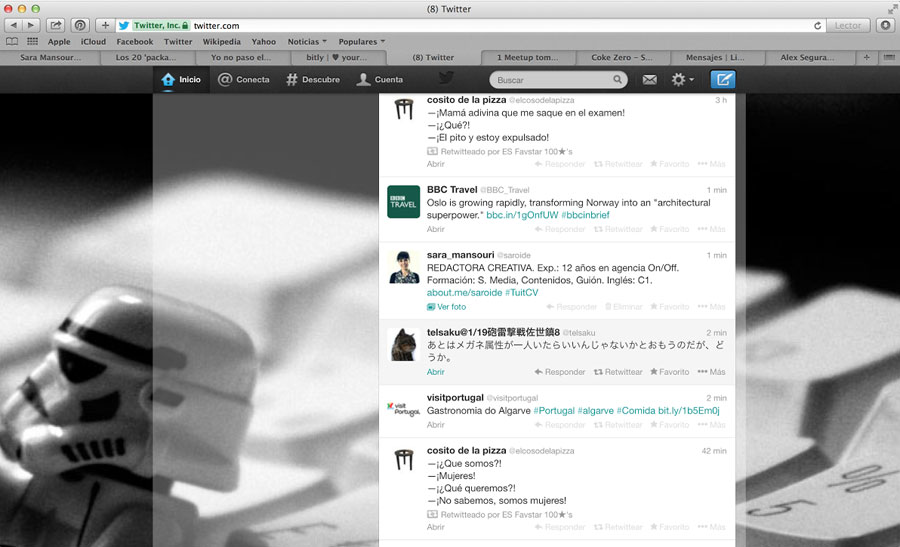This screenshot has height=547, width=900.
Task: Expand telsaku tweet with Abrir
Action: pos(436,372)
